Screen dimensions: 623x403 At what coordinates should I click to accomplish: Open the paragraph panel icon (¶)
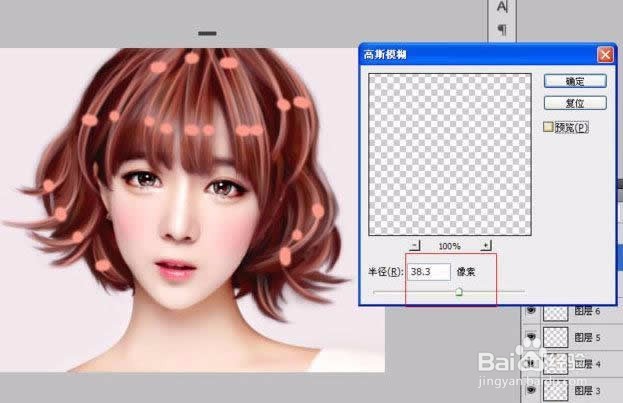[502, 29]
